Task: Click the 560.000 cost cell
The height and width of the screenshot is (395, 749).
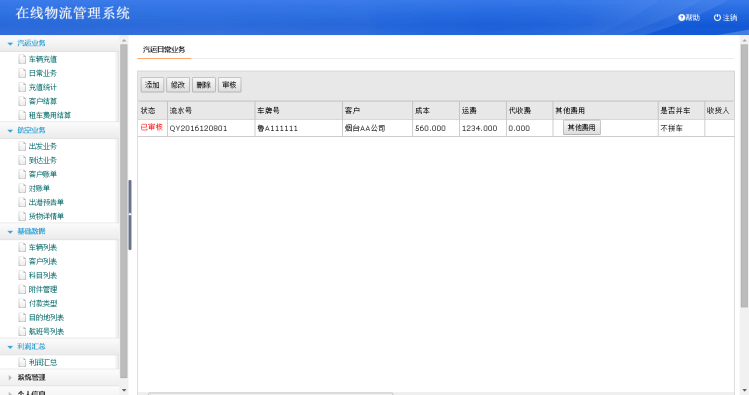Action: click(x=436, y=128)
